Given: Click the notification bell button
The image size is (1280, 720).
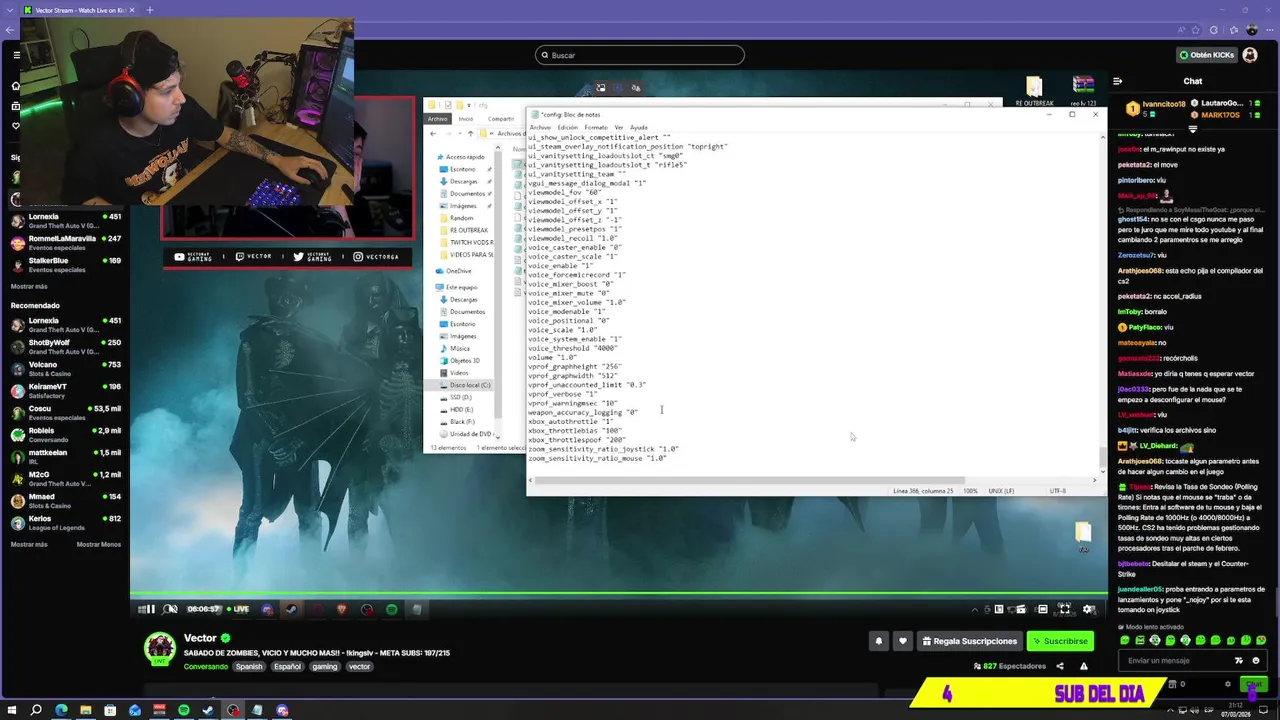Looking at the screenshot, I should coord(879,641).
